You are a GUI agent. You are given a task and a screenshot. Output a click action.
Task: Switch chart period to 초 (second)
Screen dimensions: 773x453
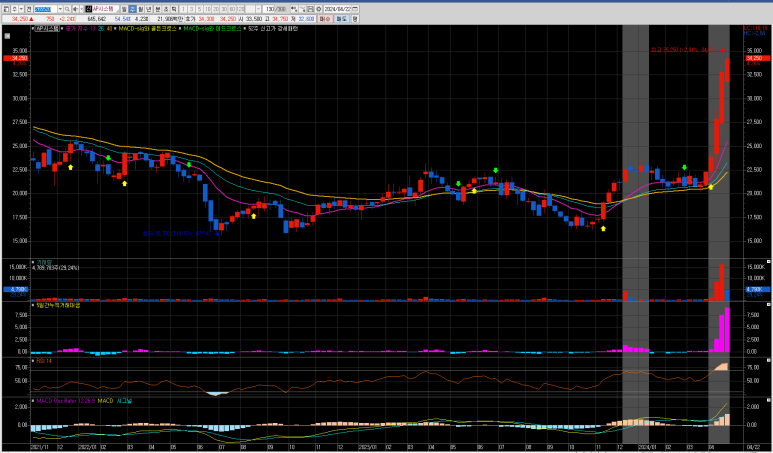click(x=166, y=9)
